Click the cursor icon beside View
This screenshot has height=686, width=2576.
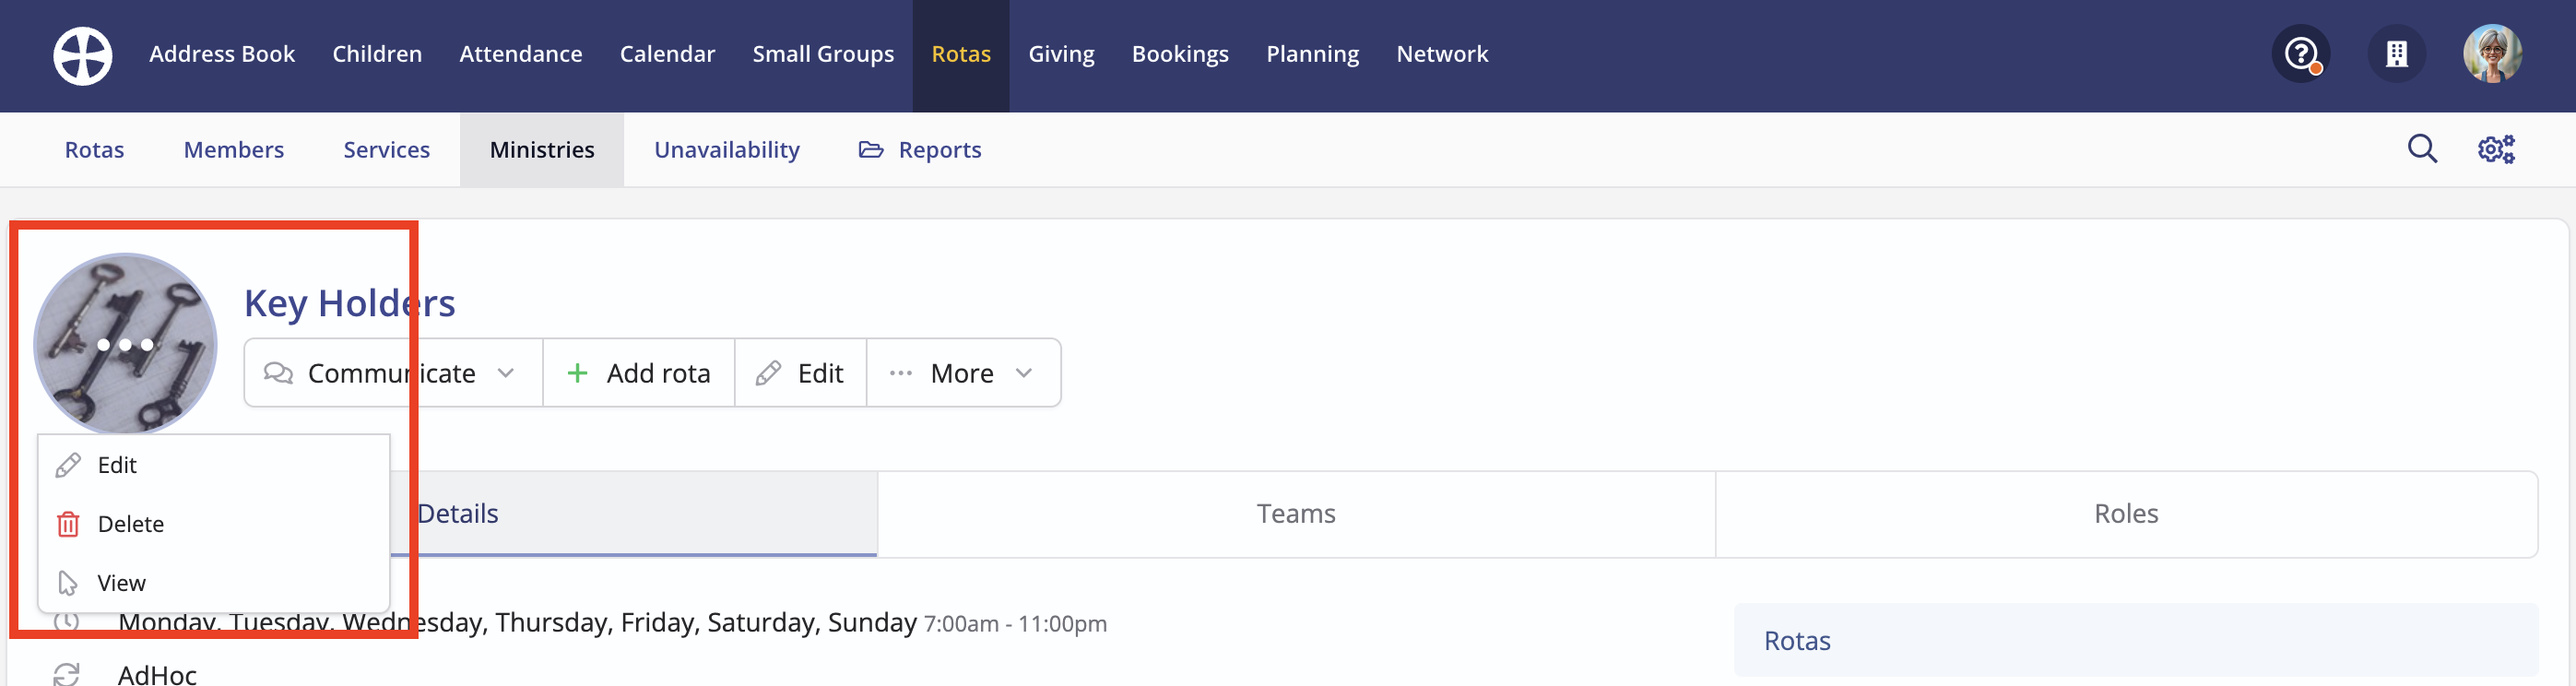click(68, 583)
